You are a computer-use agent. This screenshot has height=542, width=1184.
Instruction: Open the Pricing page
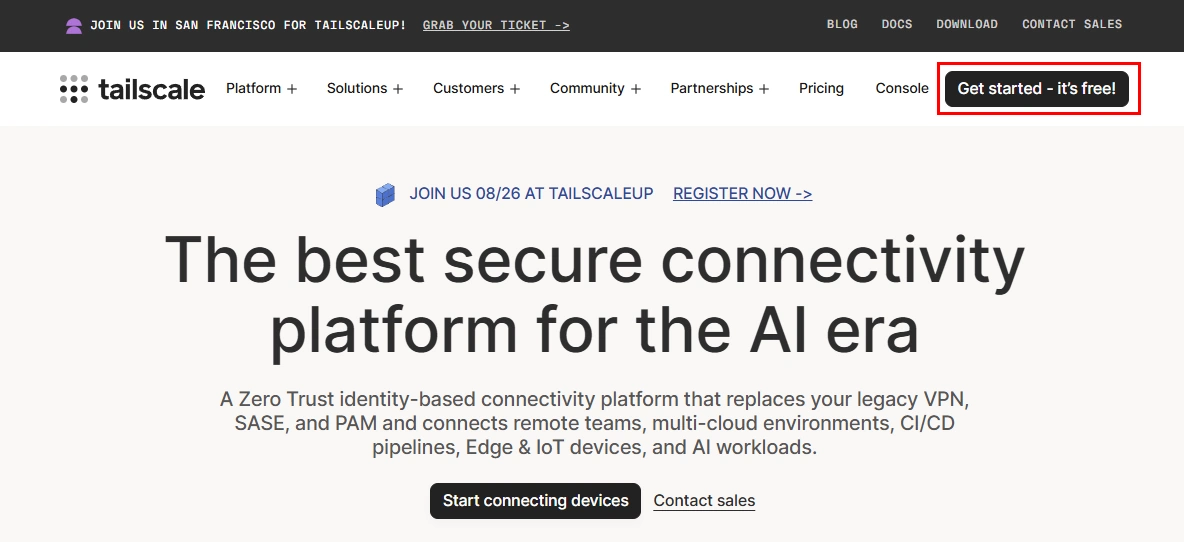[822, 88]
